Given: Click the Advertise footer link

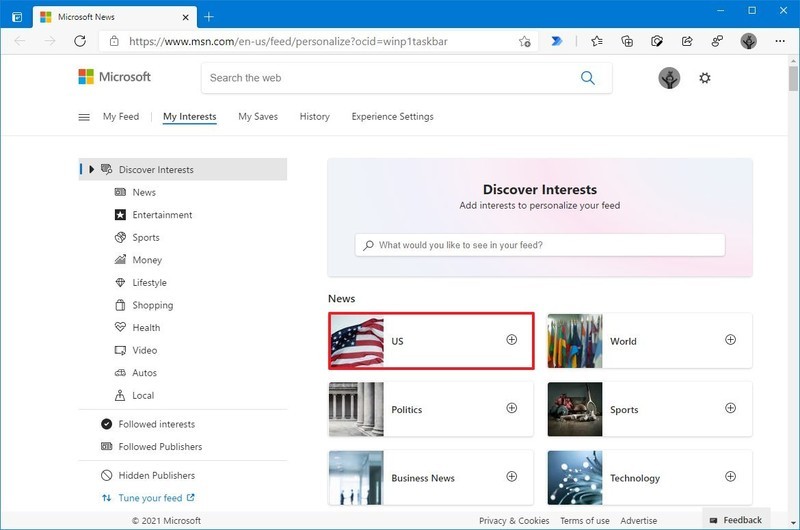Looking at the screenshot, I should (639, 521).
